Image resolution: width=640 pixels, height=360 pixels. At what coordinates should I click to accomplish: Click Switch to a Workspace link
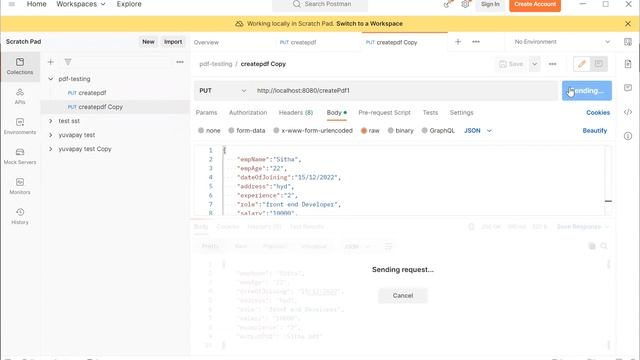[x=369, y=24]
